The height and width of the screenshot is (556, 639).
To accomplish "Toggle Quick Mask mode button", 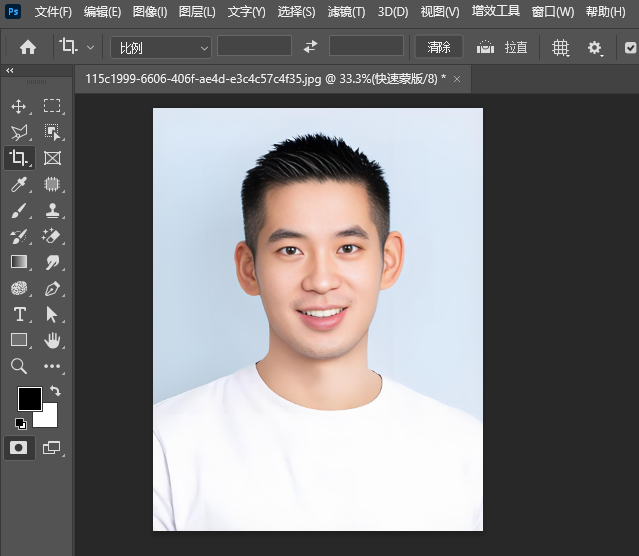I will tap(18, 448).
